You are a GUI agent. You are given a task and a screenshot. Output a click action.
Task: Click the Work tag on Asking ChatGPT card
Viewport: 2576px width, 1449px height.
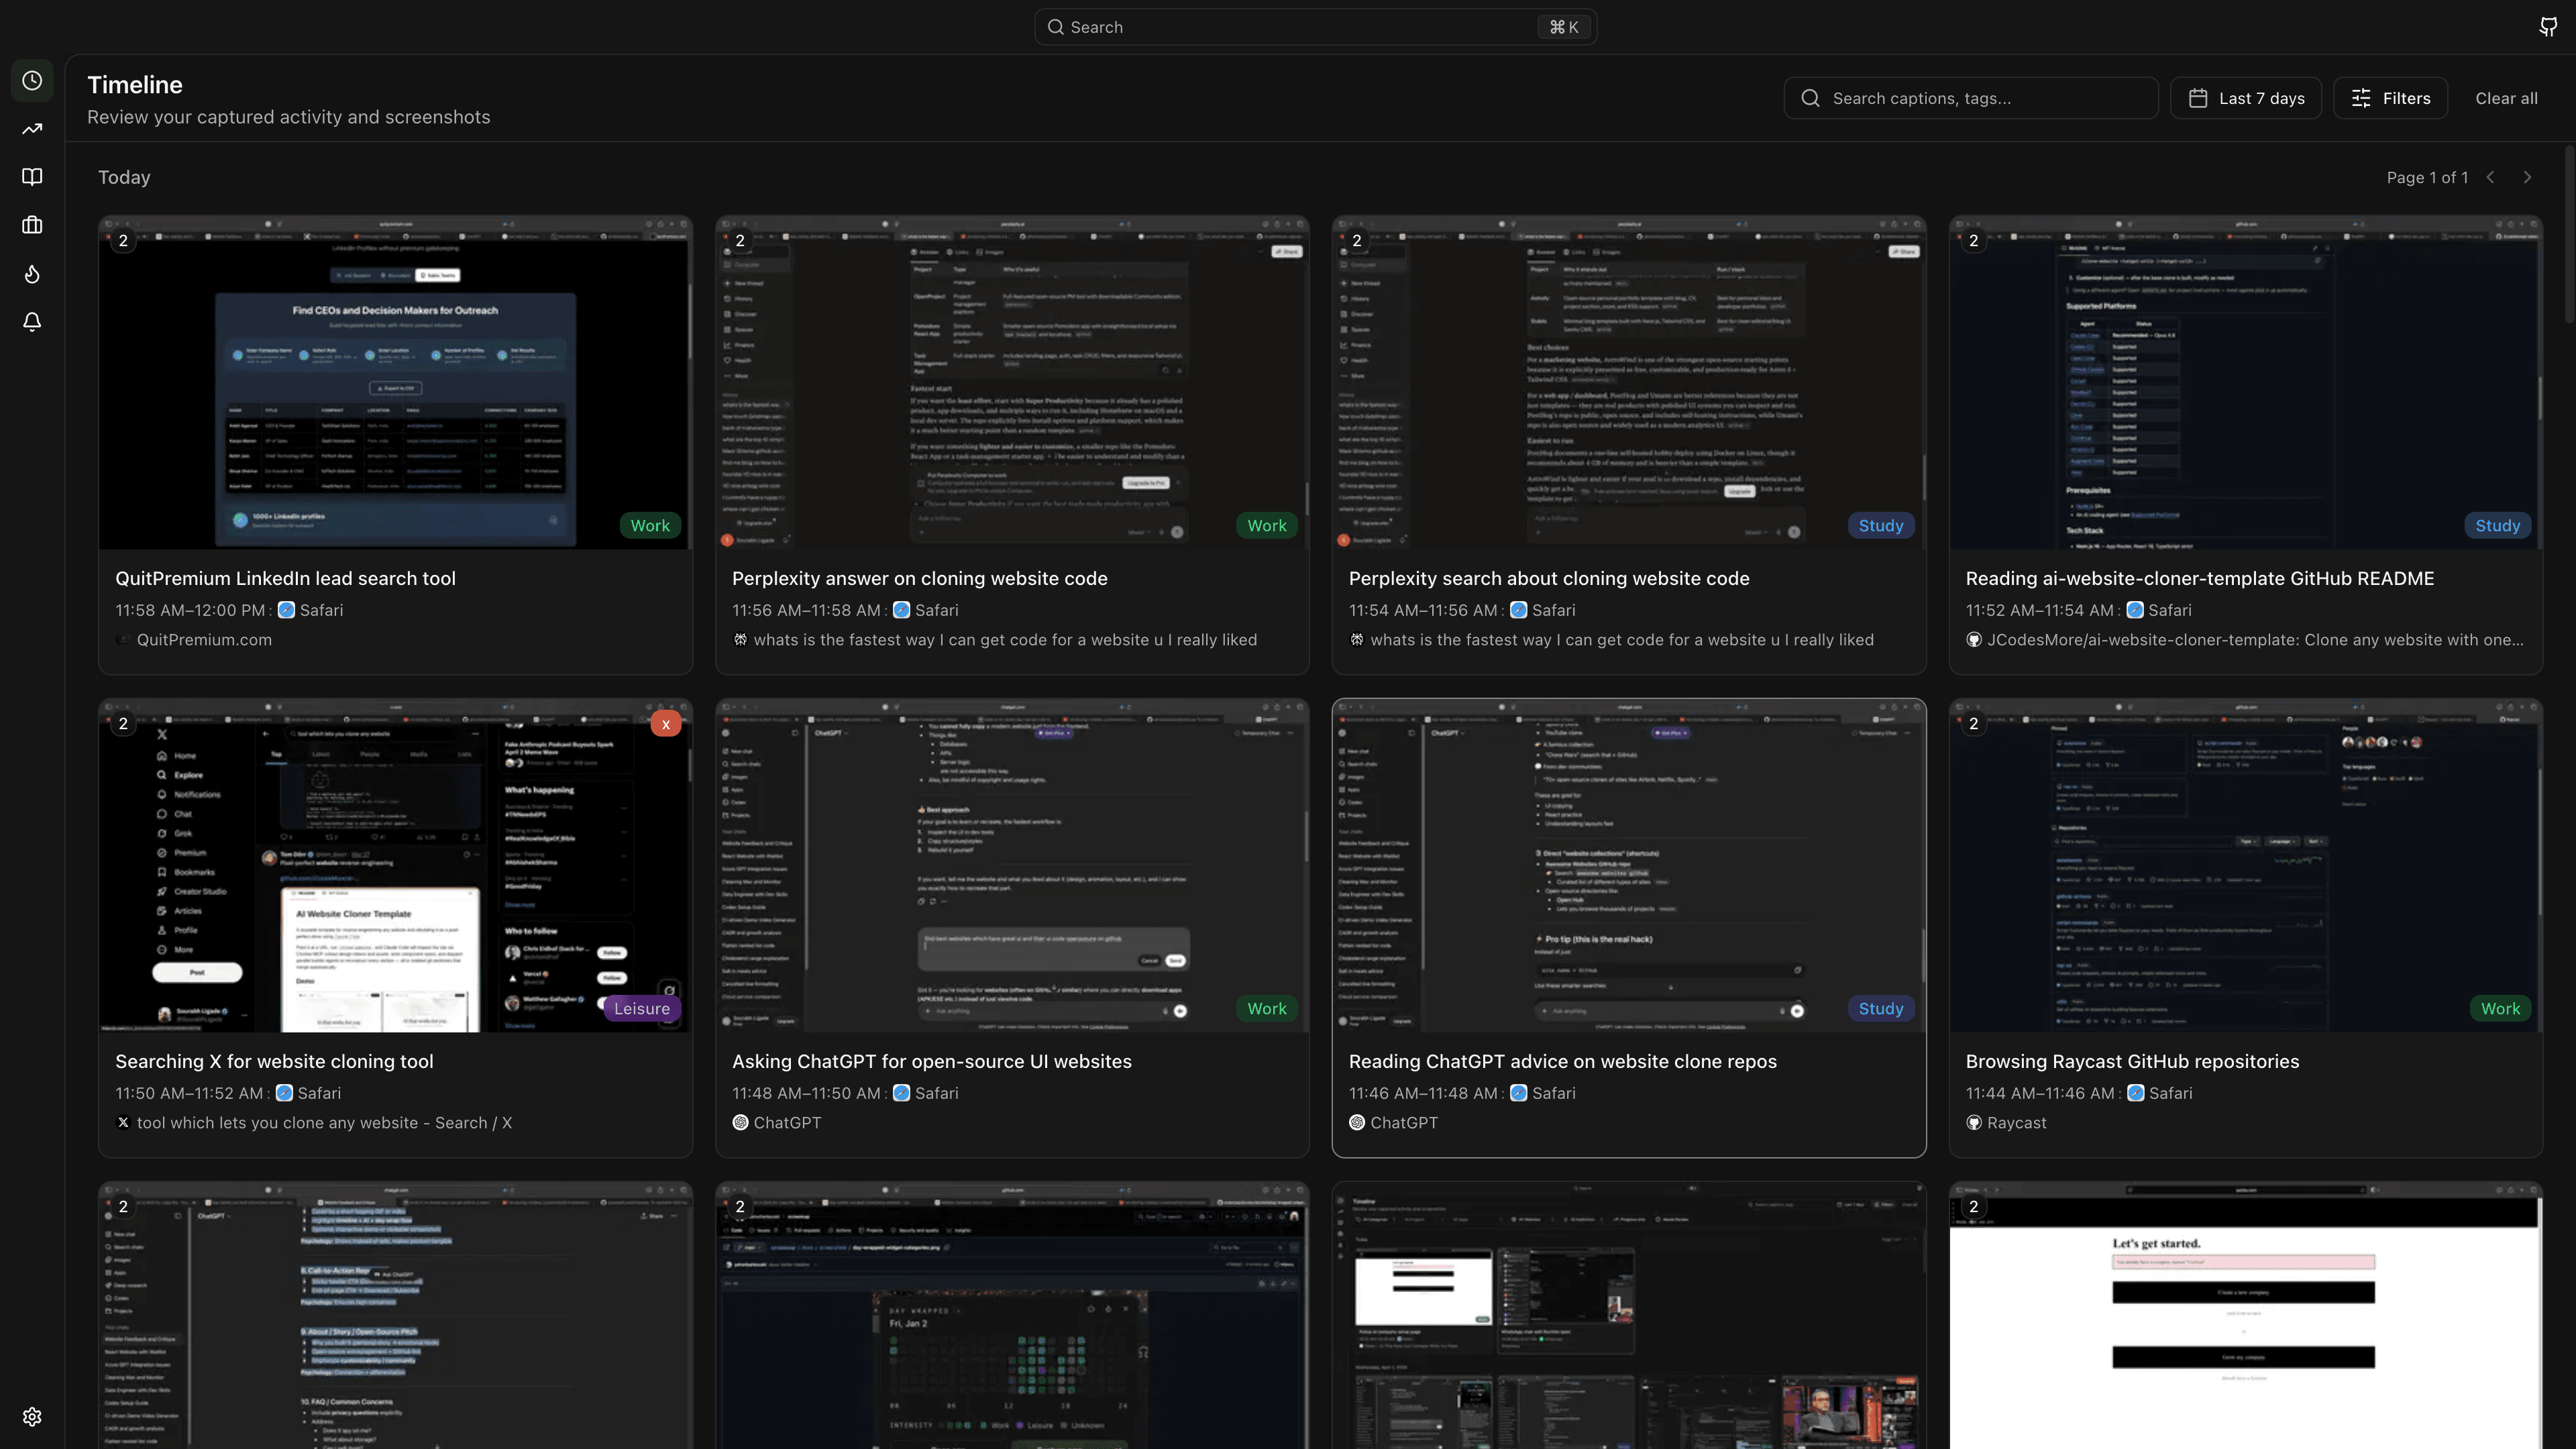click(x=1267, y=1009)
